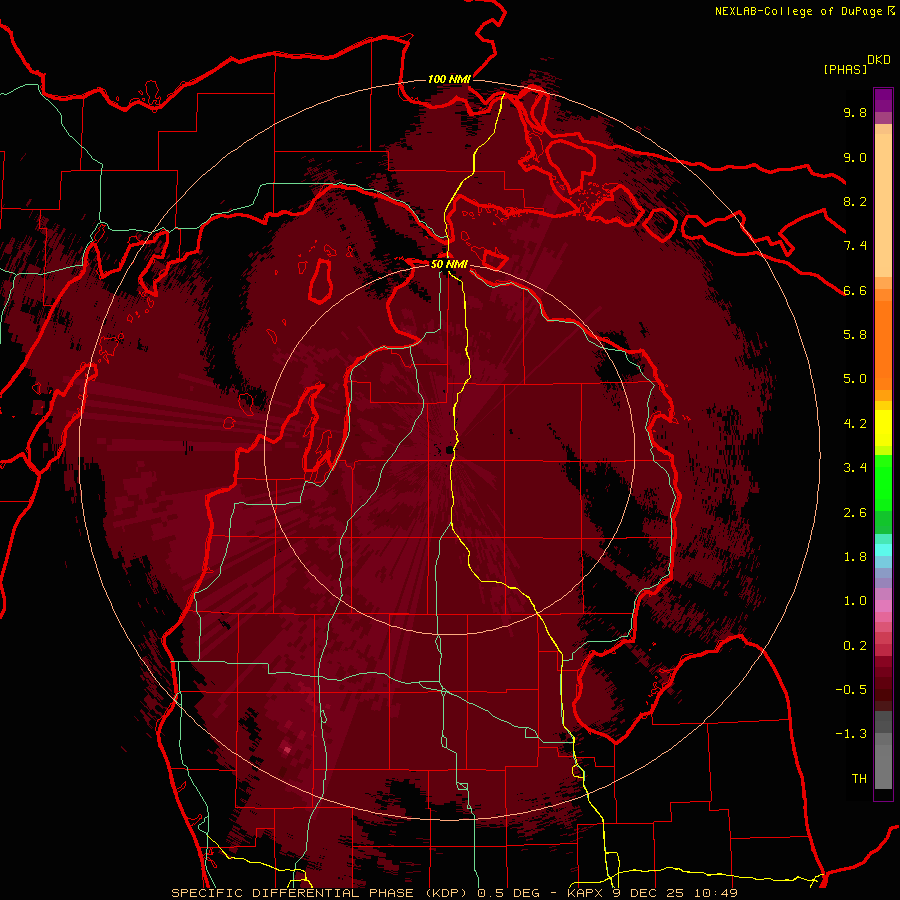
Task: Click the cyan segment of the color bar
Action: coord(883,550)
